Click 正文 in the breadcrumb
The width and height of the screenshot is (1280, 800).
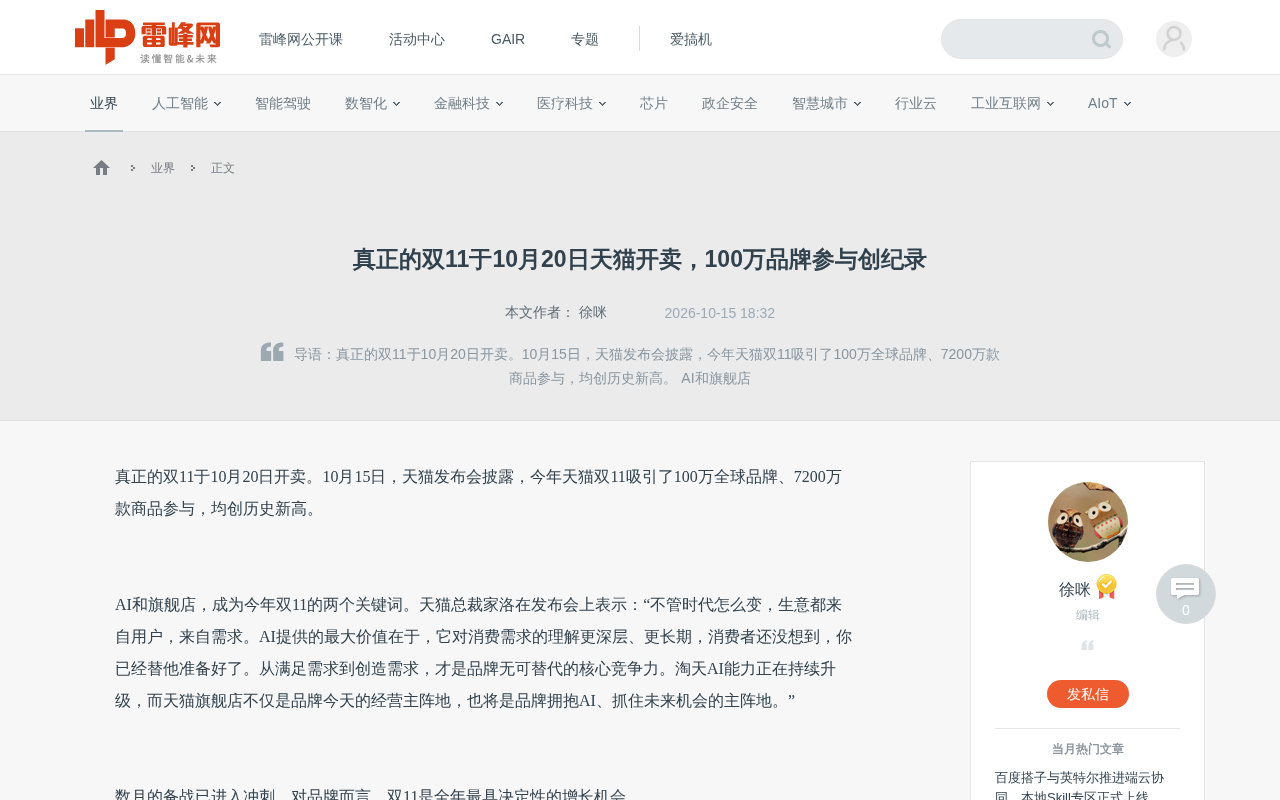pos(223,168)
